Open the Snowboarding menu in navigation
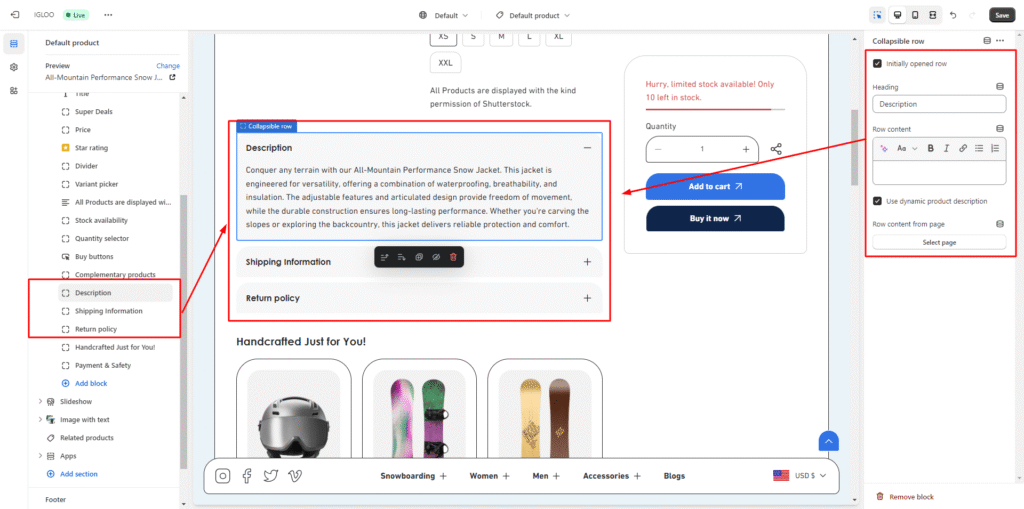The image size is (1024, 509). point(413,476)
